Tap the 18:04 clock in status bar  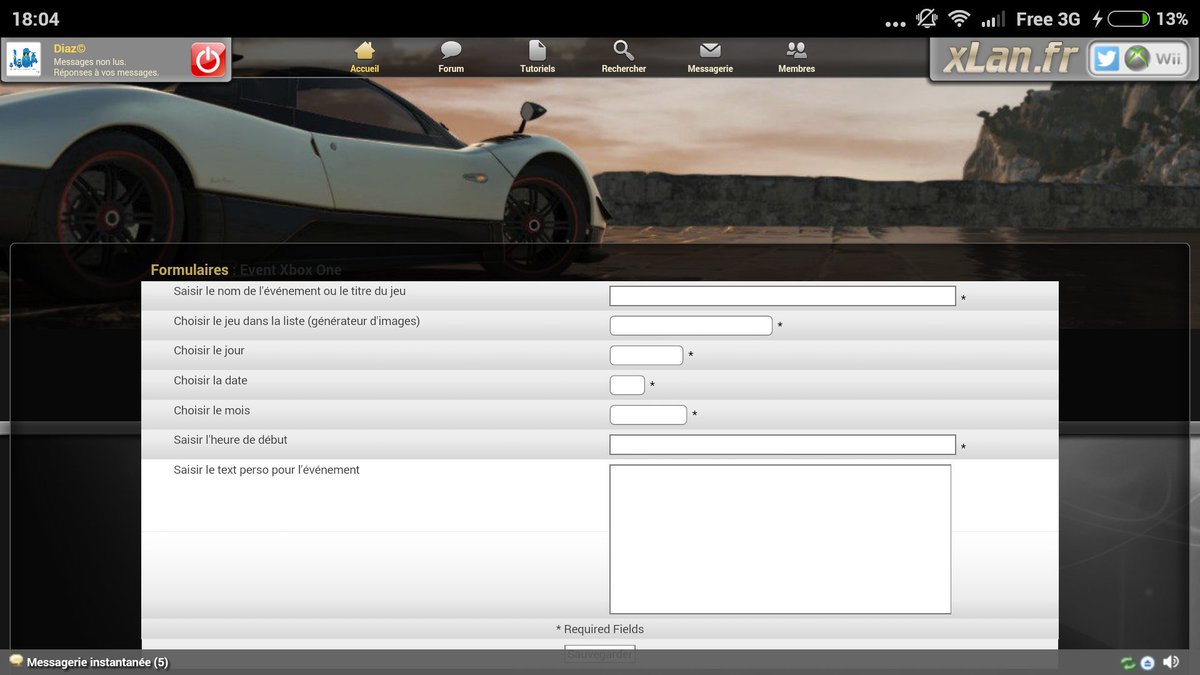[35, 19]
